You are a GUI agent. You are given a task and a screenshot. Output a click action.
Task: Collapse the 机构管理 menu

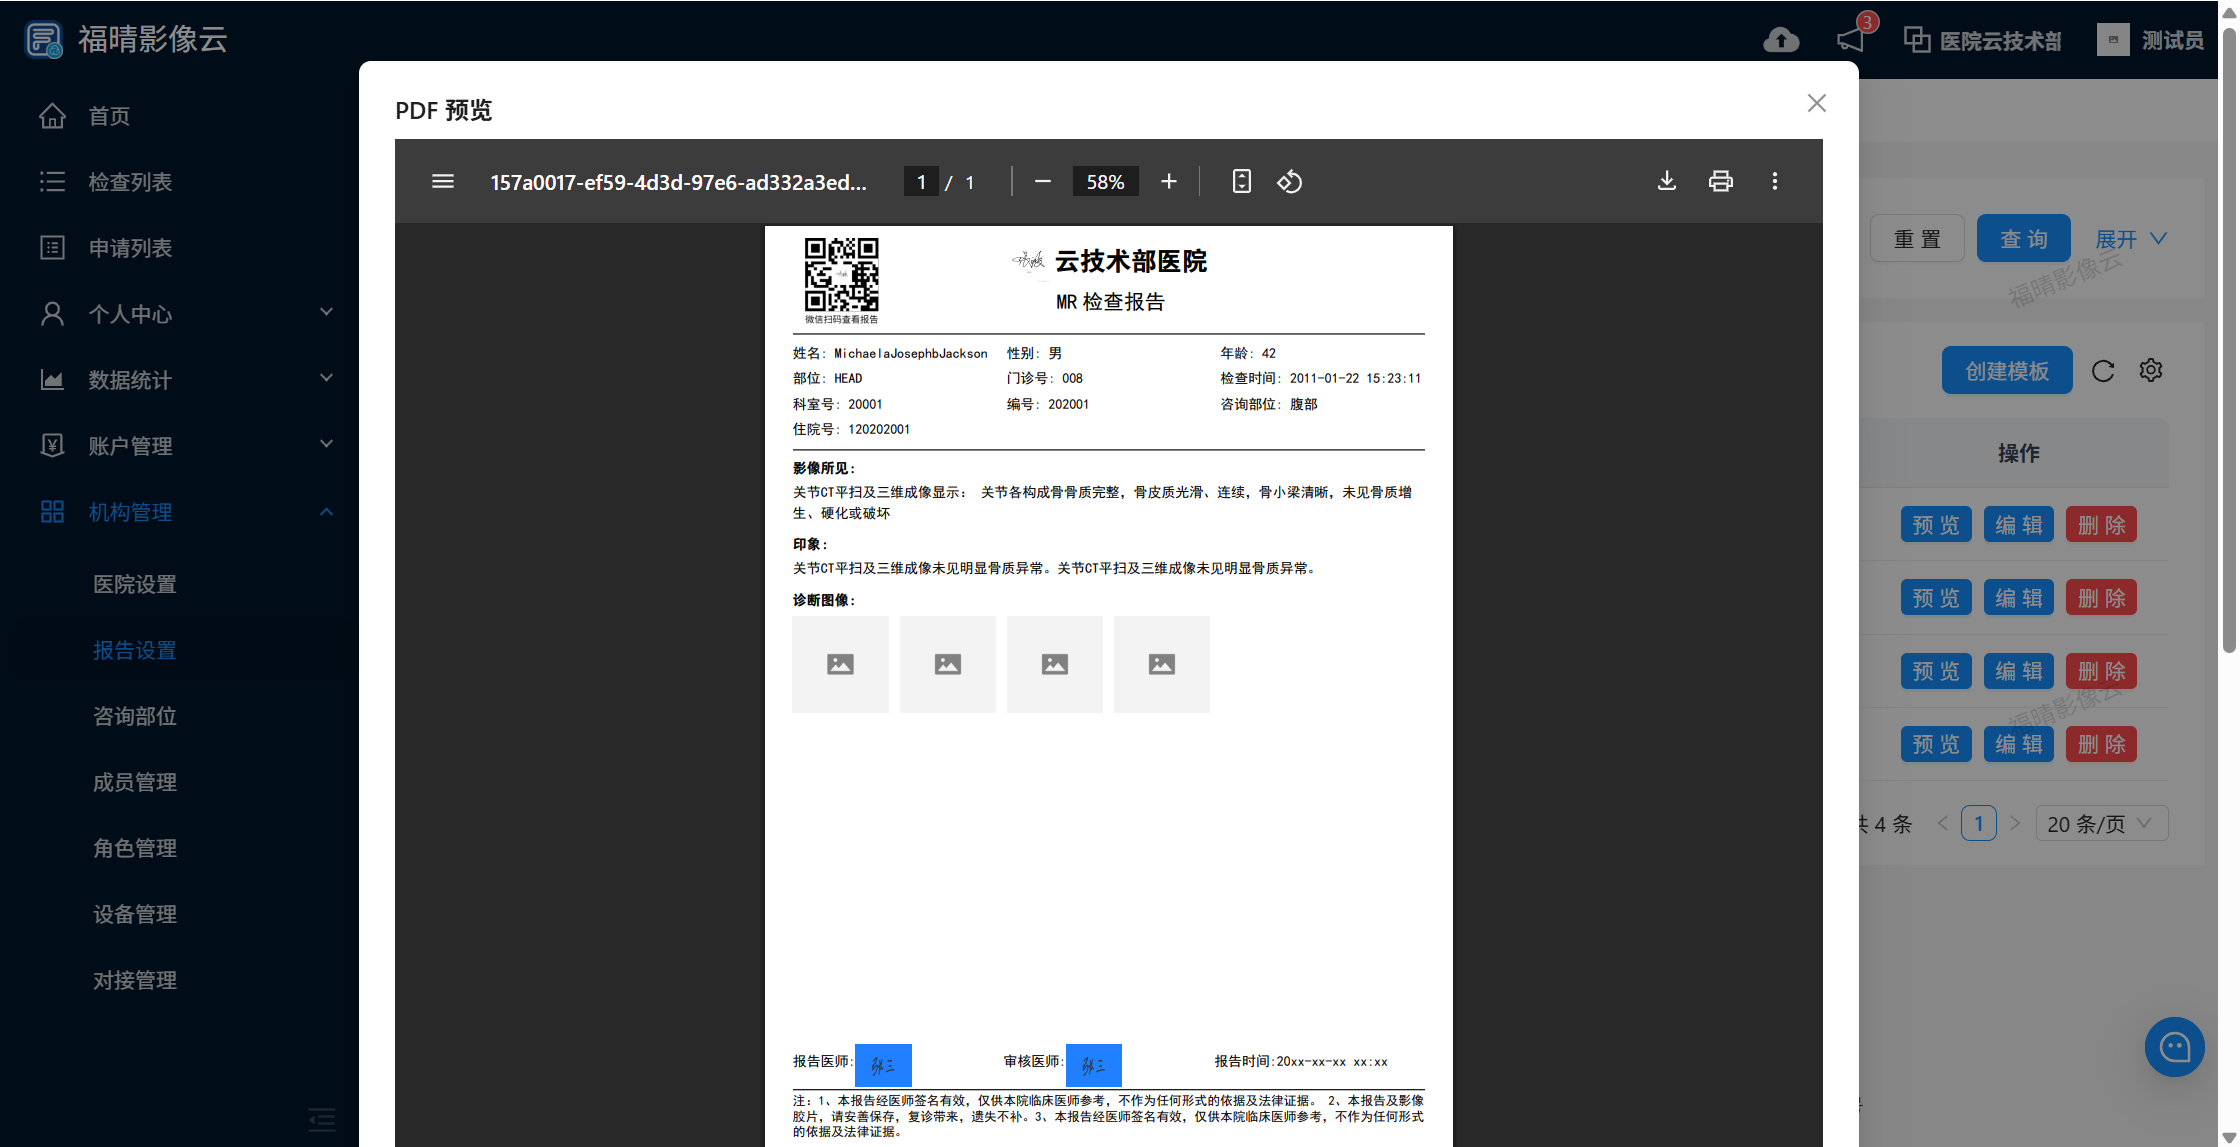[x=185, y=511]
